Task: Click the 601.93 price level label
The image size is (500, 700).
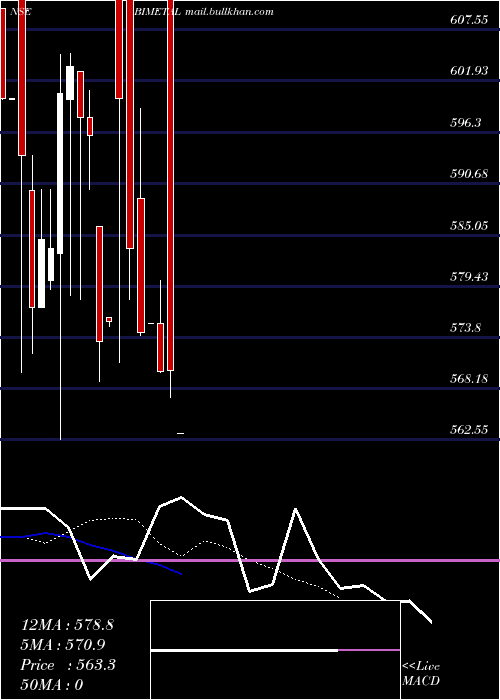Action: coord(469,71)
